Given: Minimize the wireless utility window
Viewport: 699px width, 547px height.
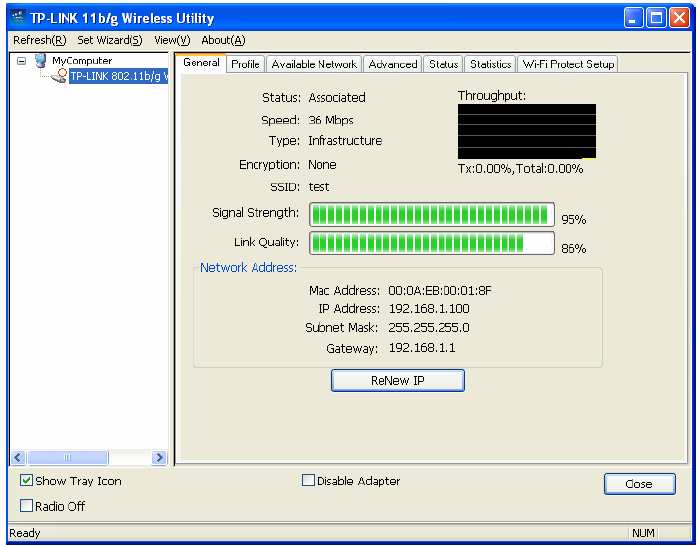Looking at the screenshot, I should pos(633,18).
